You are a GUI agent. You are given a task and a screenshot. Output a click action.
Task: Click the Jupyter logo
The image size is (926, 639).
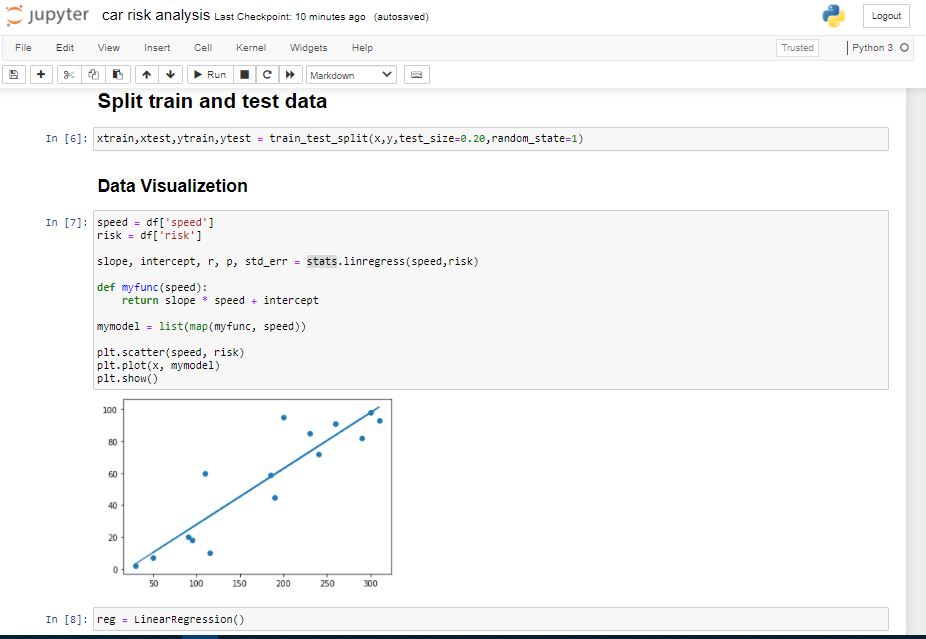coord(47,15)
